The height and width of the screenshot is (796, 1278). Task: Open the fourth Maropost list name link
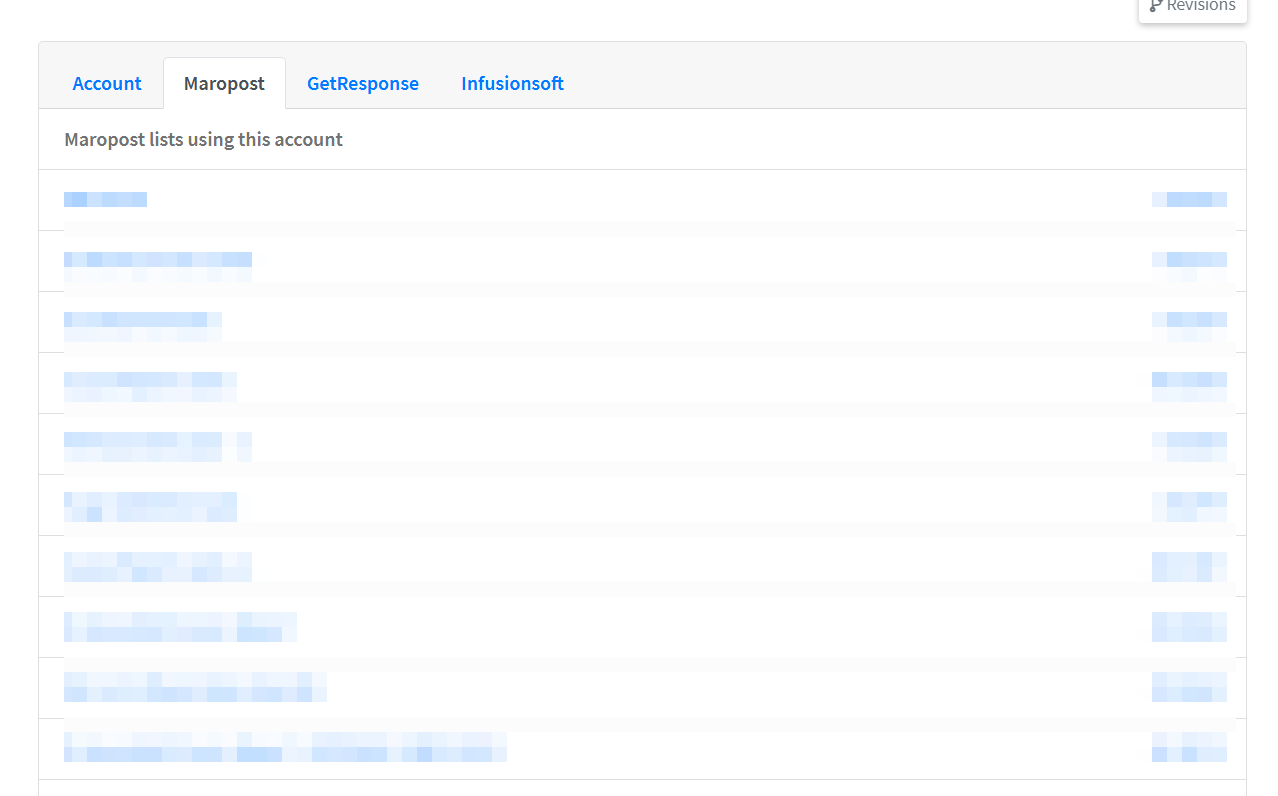[150, 381]
